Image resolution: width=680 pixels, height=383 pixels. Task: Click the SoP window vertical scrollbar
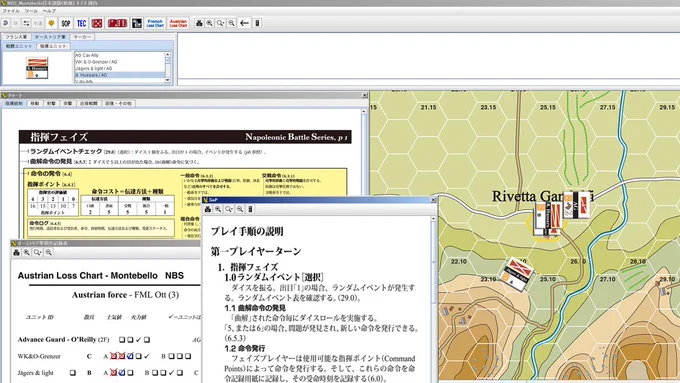click(x=433, y=299)
